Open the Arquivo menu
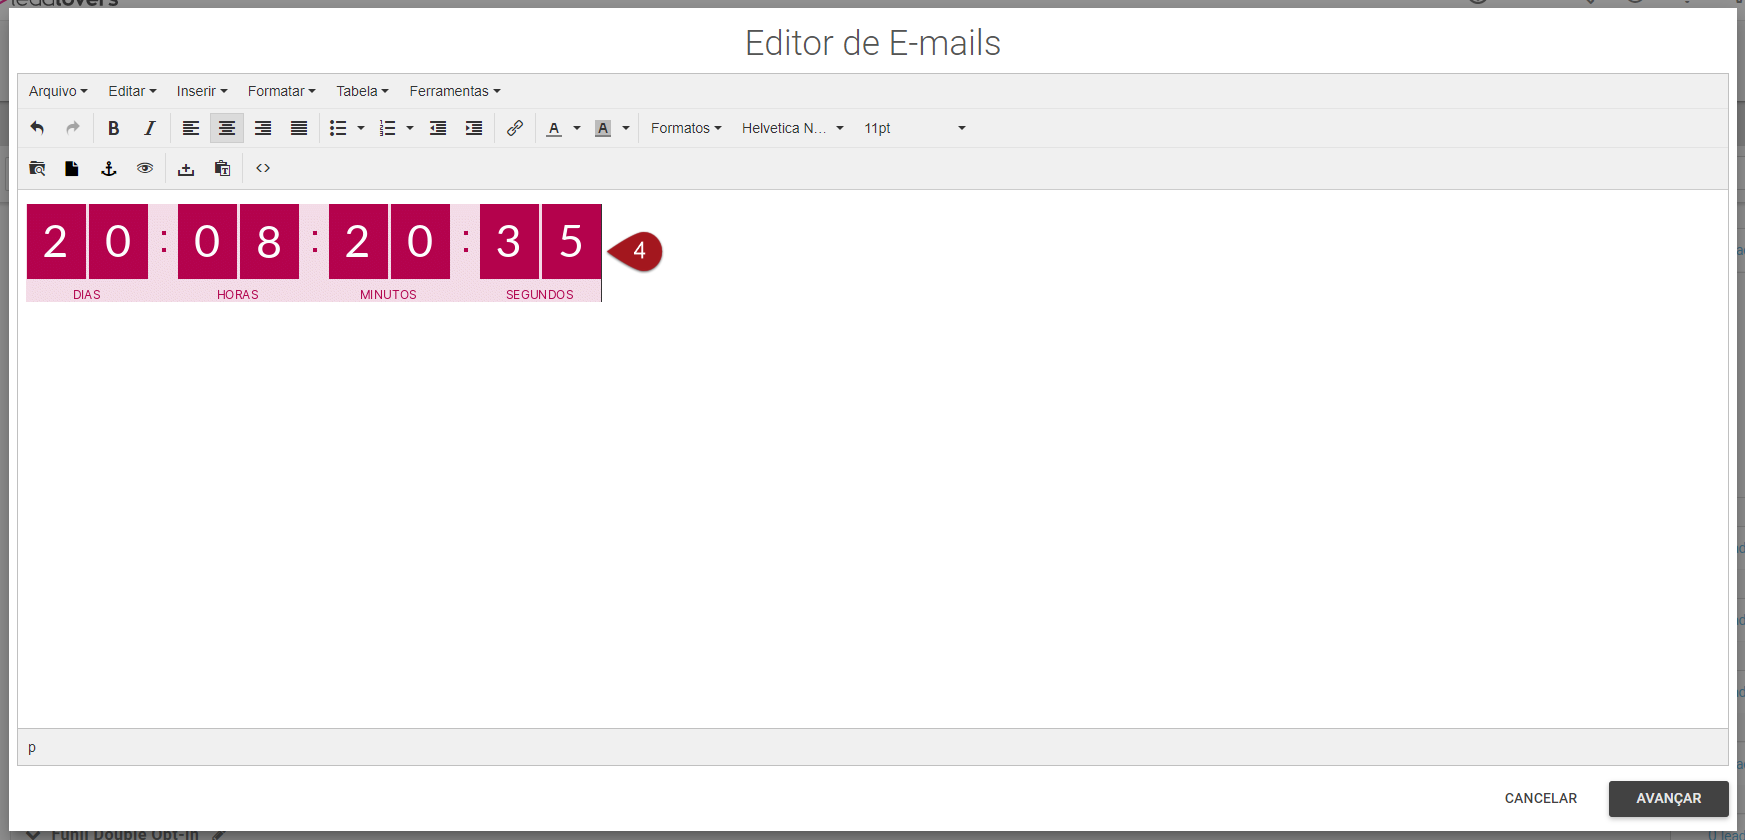This screenshot has height=840, width=1745. [x=58, y=91]
